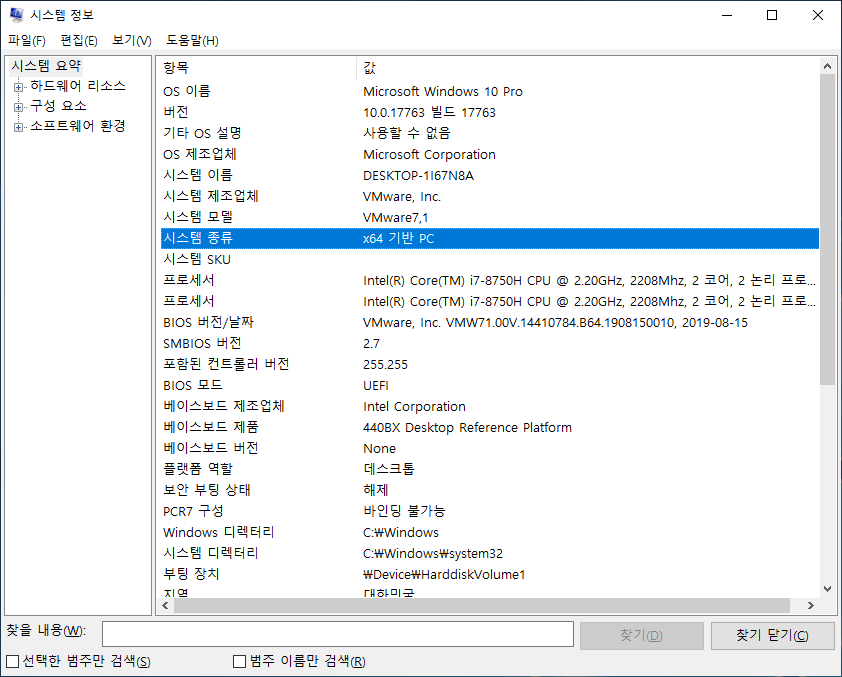842x677 pixels.
Task: Select the BIOS 버전/날짜 row
Action: tap(490, 323)
